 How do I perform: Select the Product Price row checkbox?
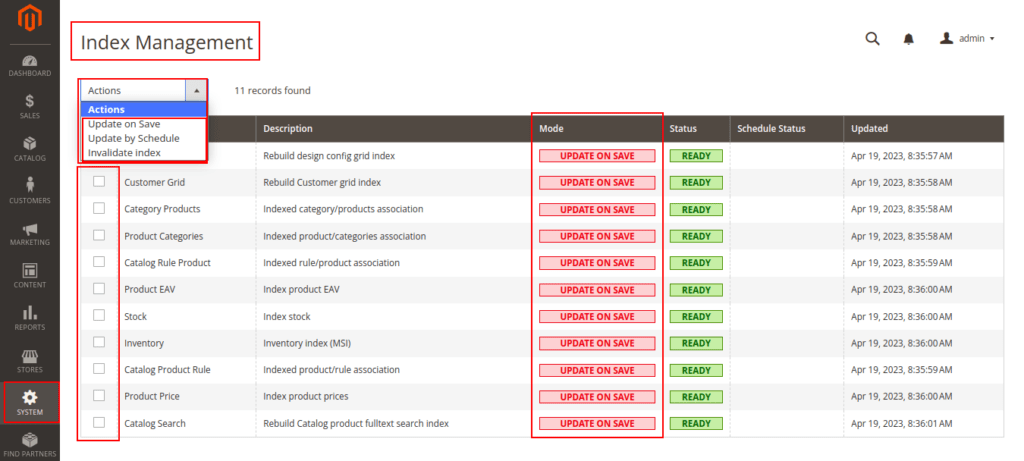(99, 396)
